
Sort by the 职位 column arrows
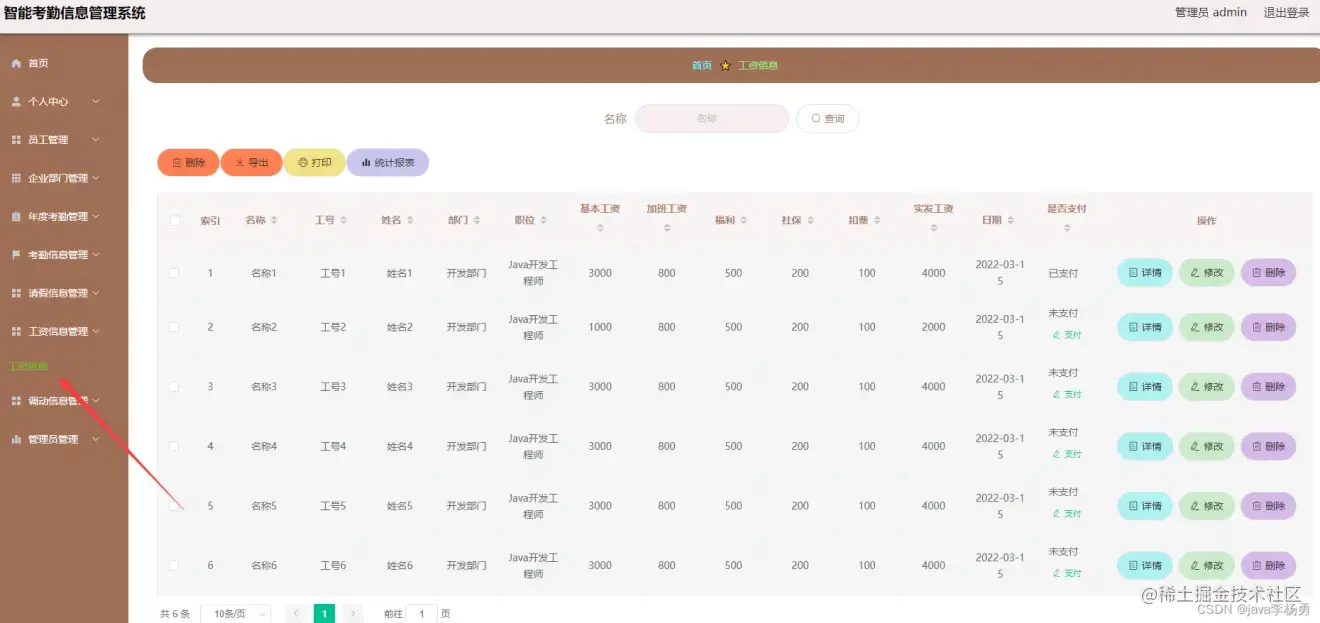click(x=544, y=220)
